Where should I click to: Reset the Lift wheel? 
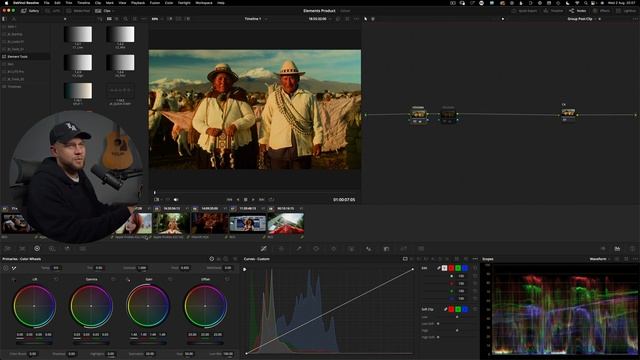56,279
